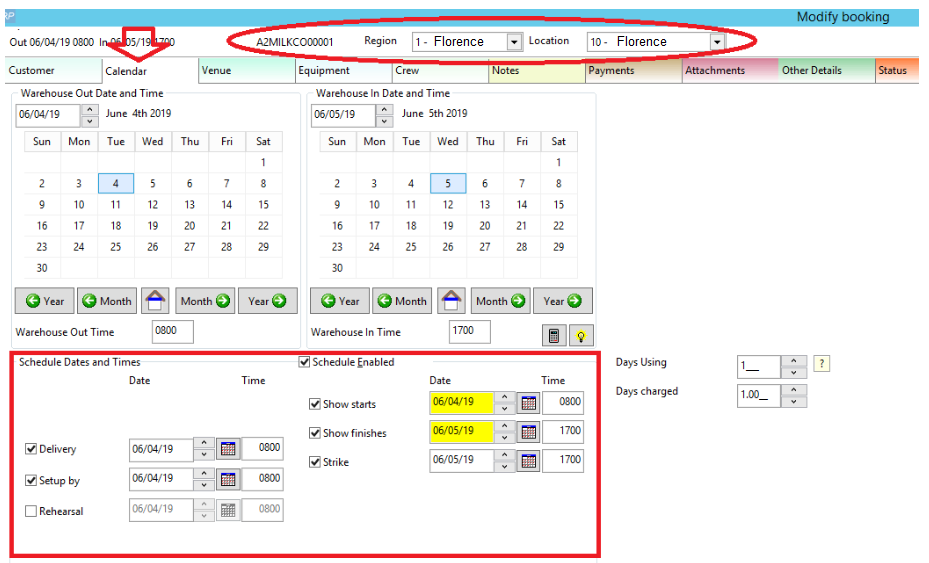Decrement the Show finishes date spinner
Viewport: 929px width, 563px height.
point(504,438)
